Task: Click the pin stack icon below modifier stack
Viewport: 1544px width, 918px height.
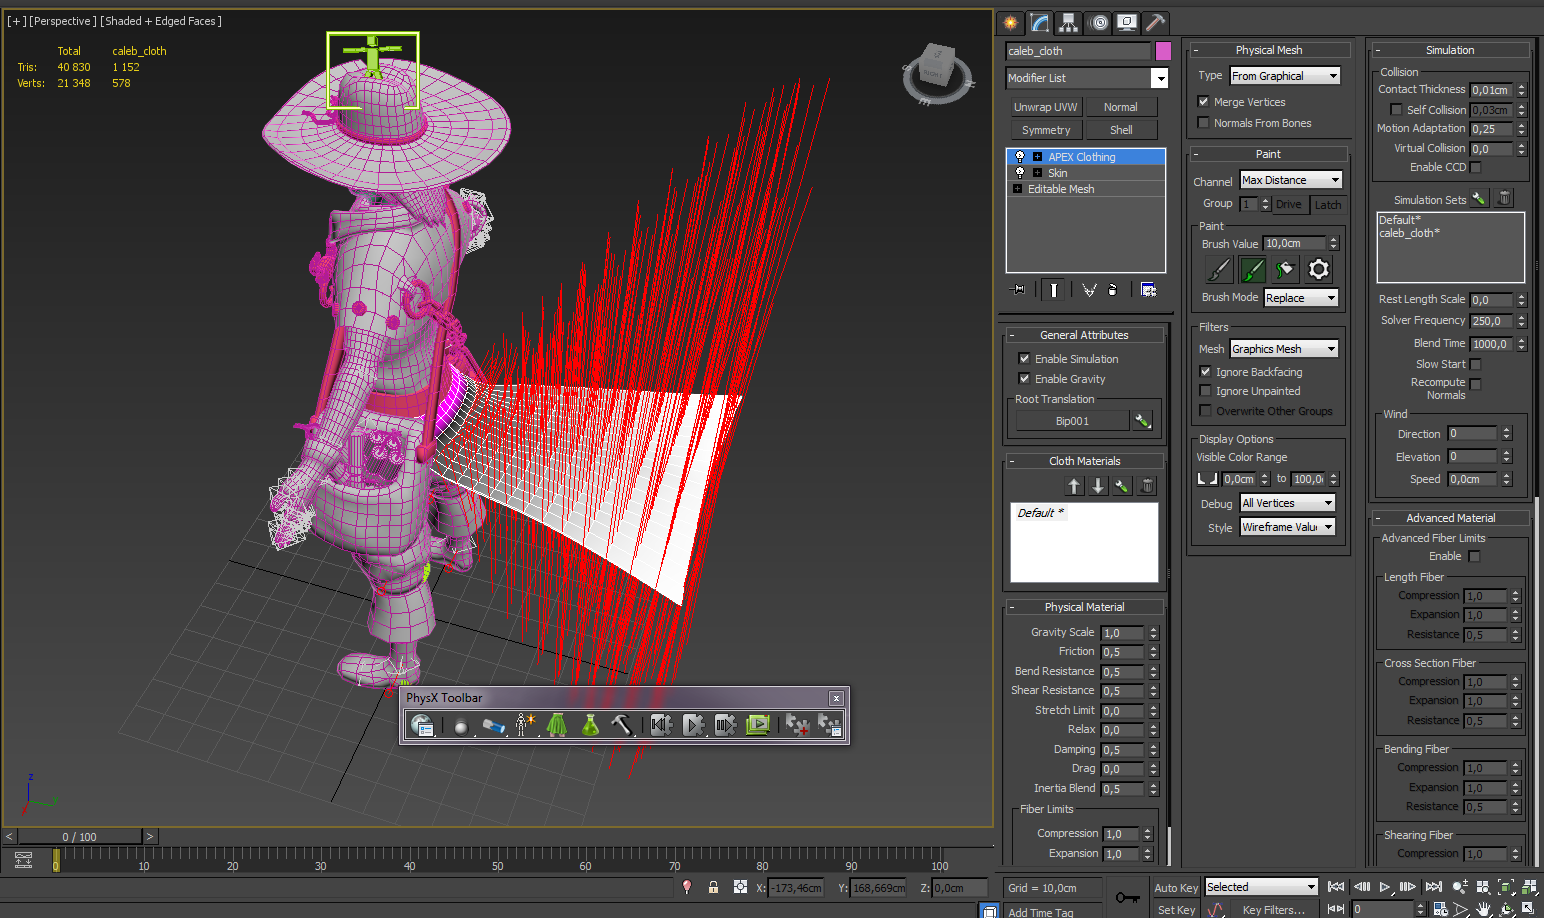Action: click(x=1019, y=290)
